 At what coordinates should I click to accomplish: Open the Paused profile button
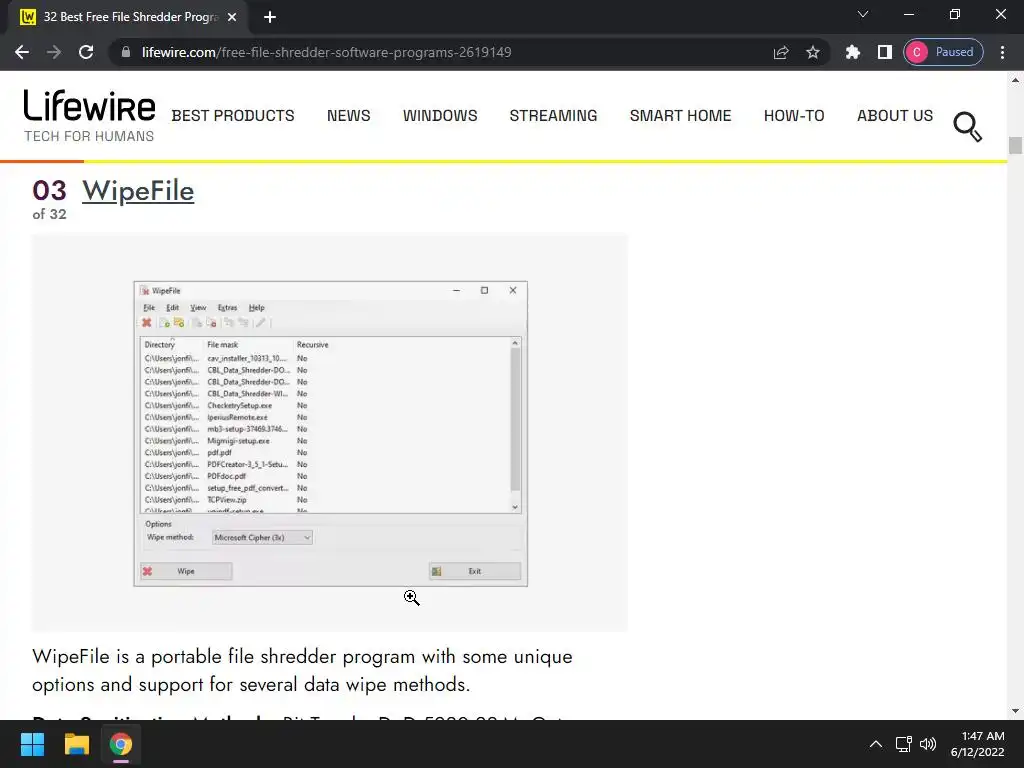[x=943, y=52]
